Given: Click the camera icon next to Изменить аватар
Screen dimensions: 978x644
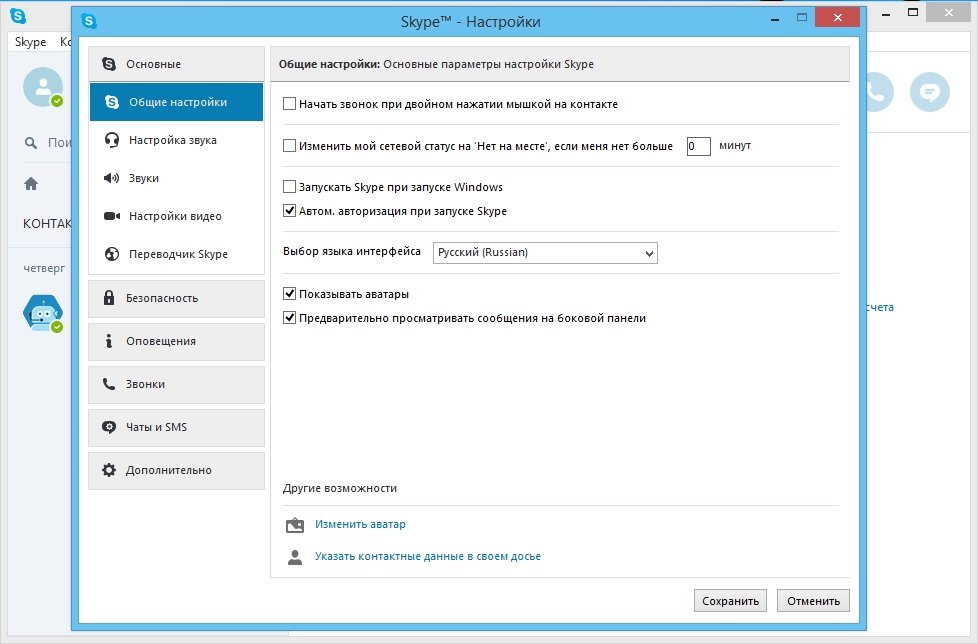Looking at the screenshot, I should 295,525.
